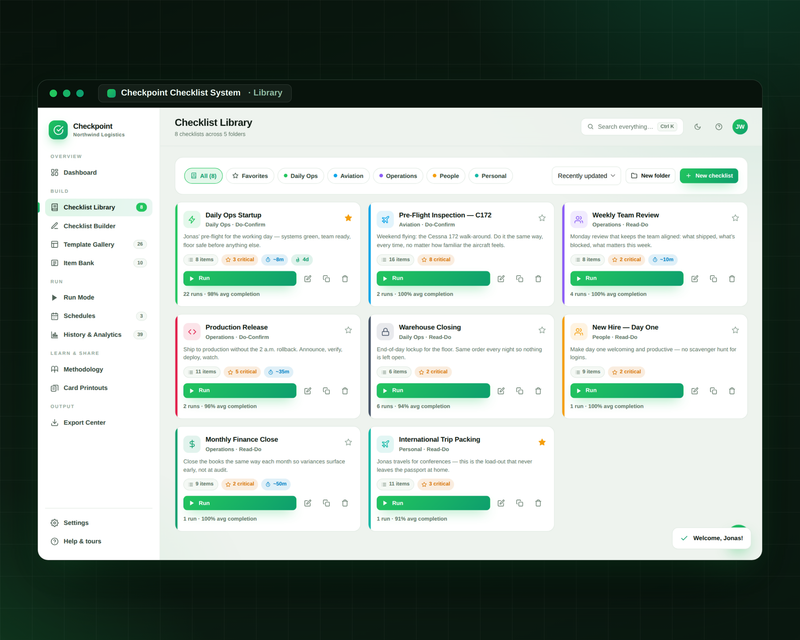This screenshot has width=800, height=640.
Task: Delete Production Release checklist
Action: coord(345,391)
